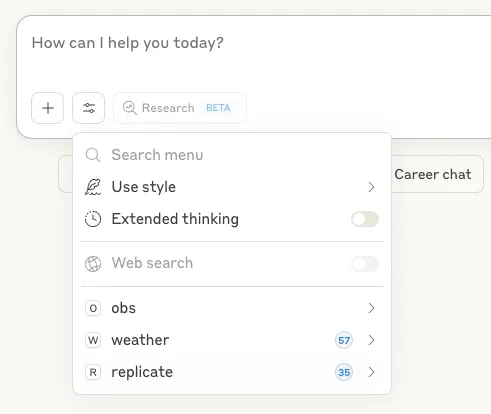Click the feather Use style icon
491x414 pixels.
pyautogui.click(x=93, y=187)
